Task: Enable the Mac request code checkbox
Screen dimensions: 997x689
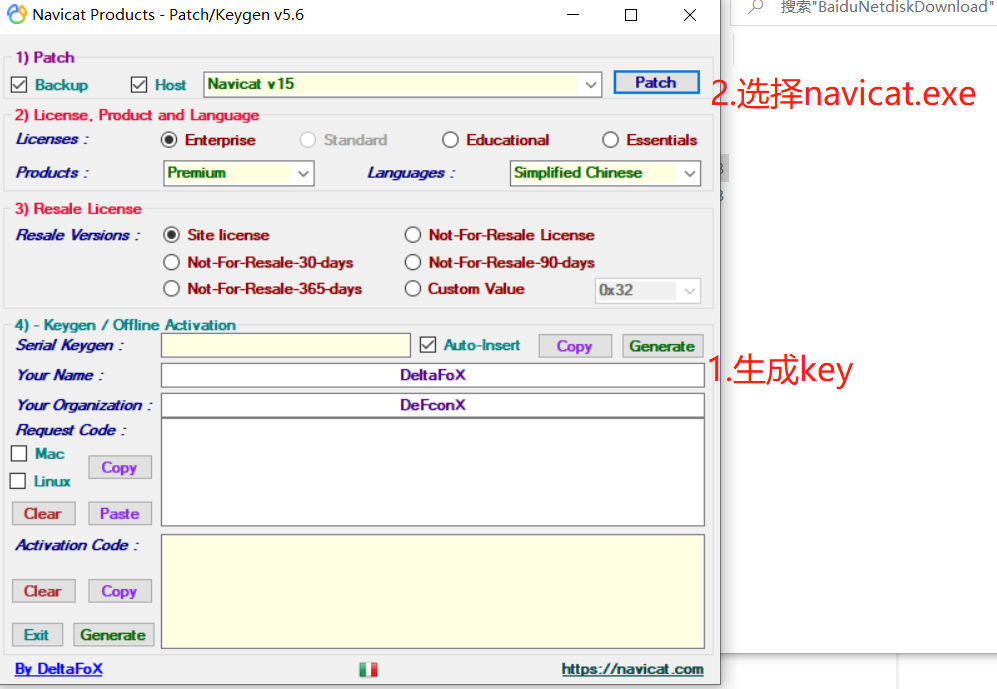Action: pyautogui.click(x=19, y=453)
